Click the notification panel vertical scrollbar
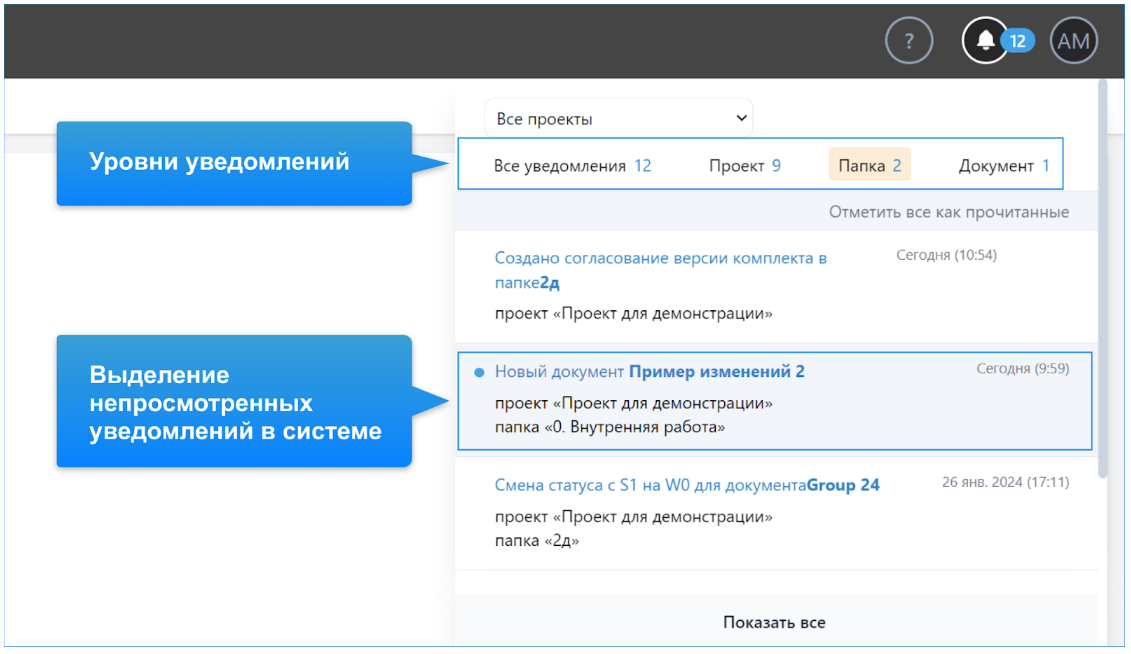Screen dimensions: 1131x654 coord(1103,280)
